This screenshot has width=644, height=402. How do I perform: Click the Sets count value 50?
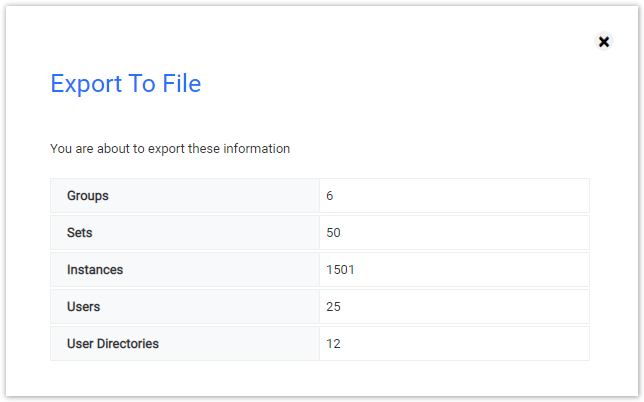click(x=333, y=233)
